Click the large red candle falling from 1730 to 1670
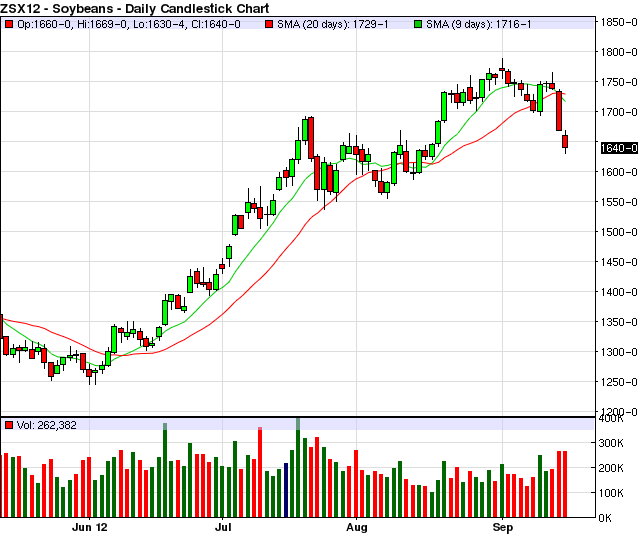Image resolution: width=640 pixels, height=536 pixels. click(x=559, y=111)
